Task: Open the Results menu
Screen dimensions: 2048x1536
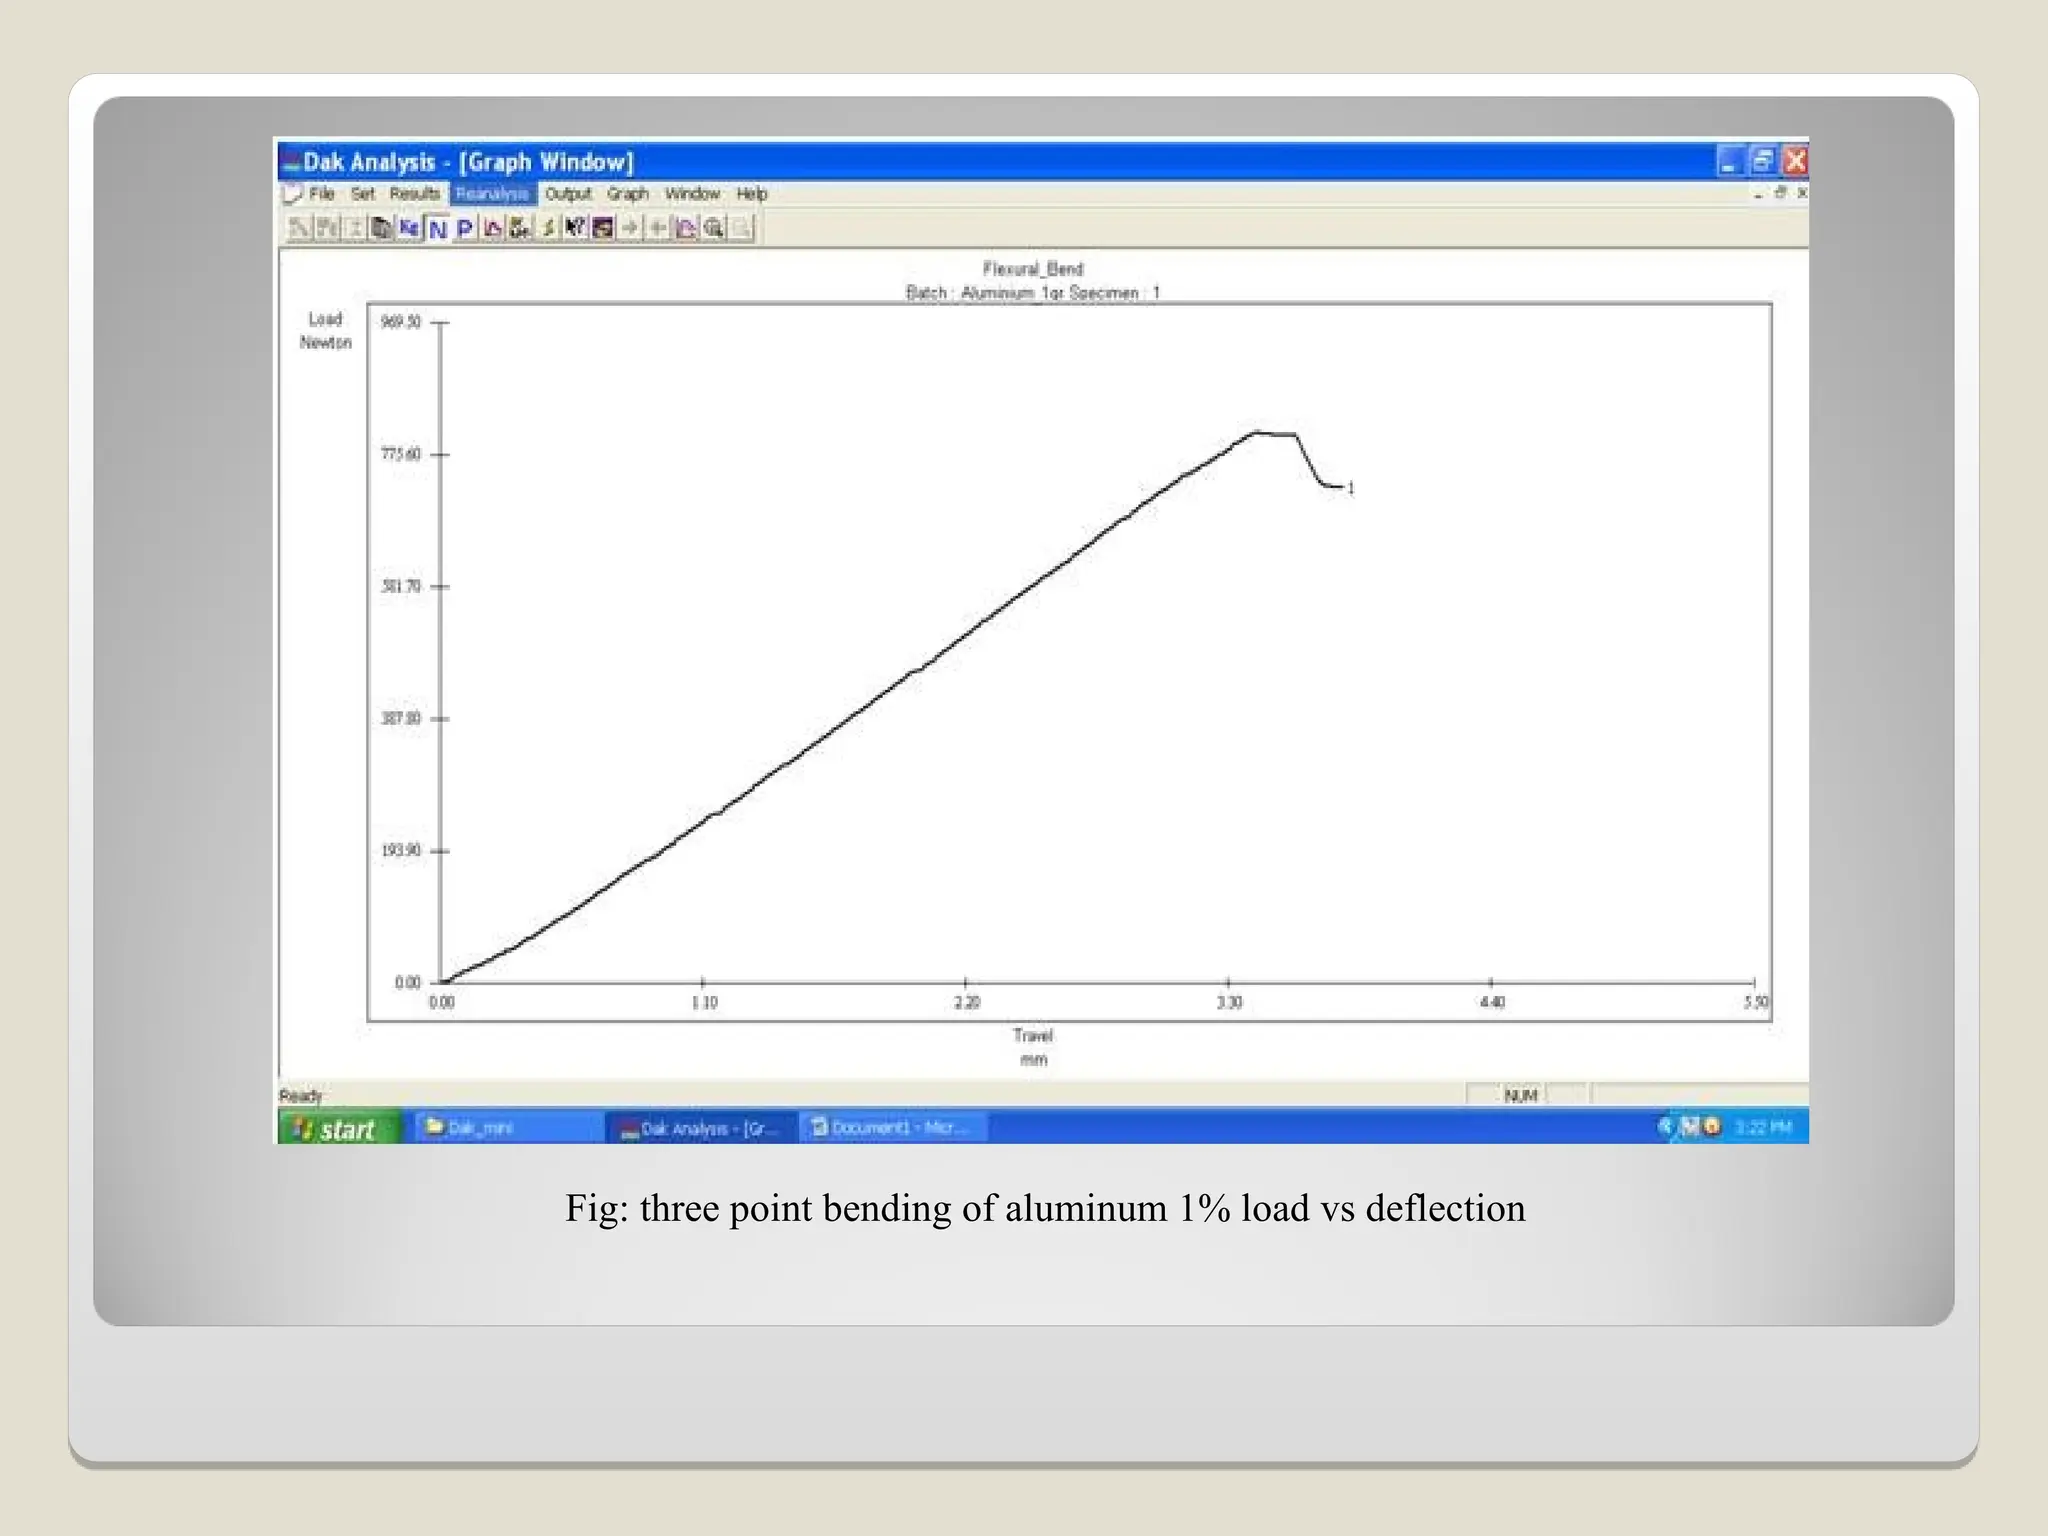Action: (x=415, y=193)
